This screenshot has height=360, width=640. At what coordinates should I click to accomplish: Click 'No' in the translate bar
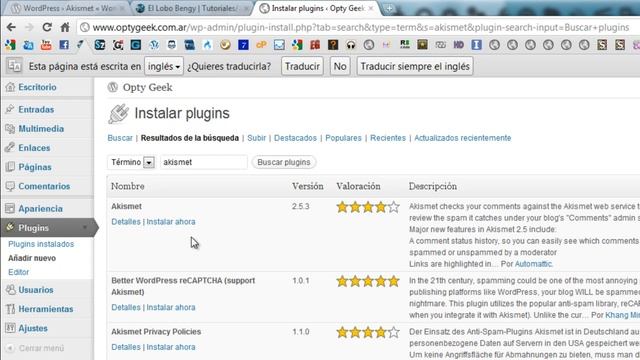[x=340, y=66]
